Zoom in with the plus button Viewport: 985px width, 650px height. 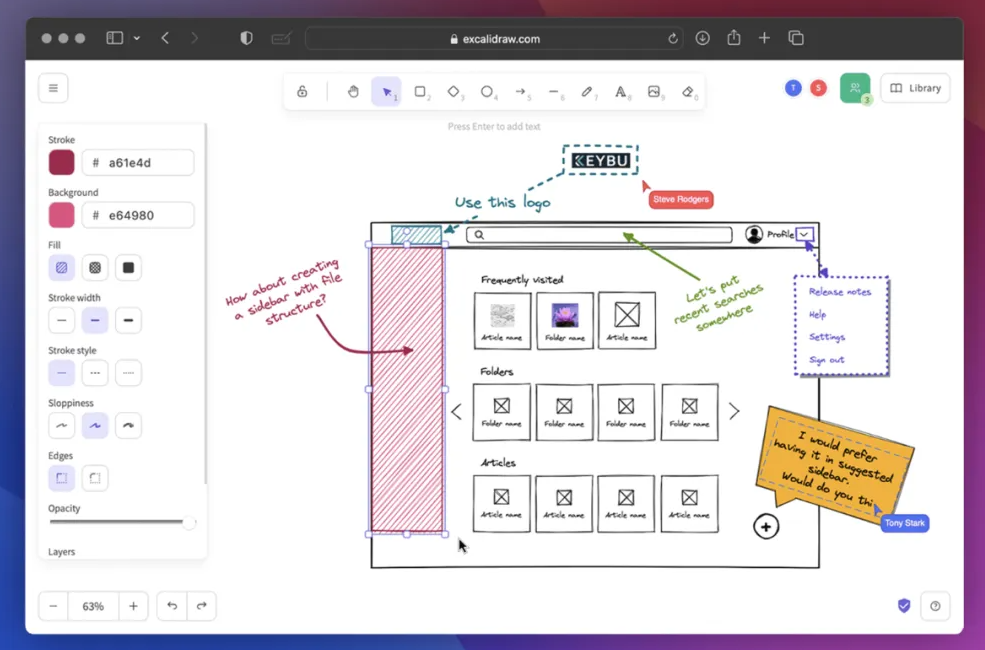coord(133,606)
